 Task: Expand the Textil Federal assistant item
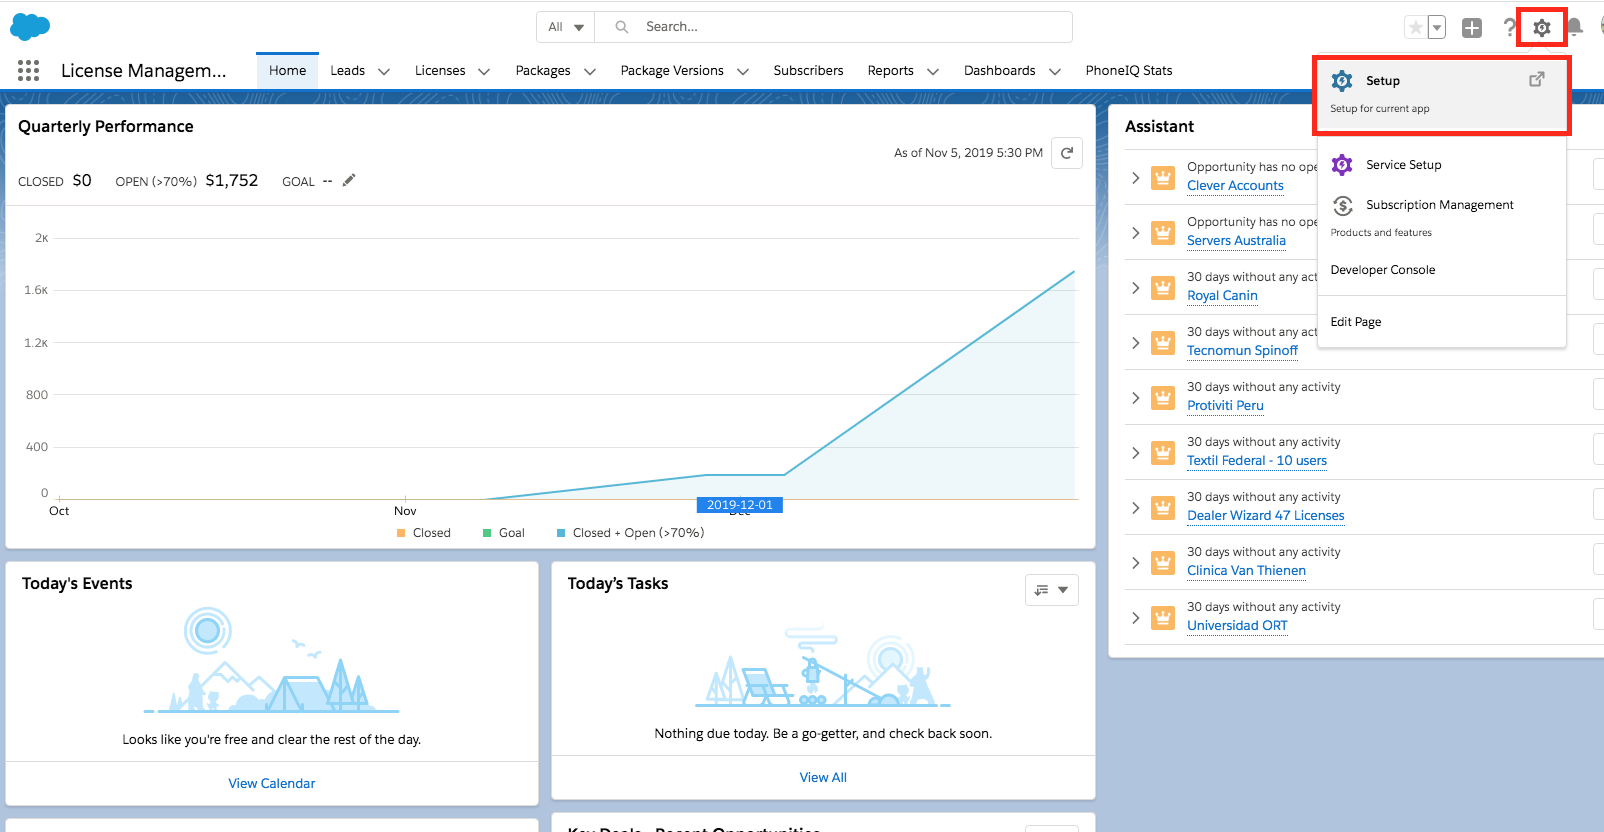tap(1135, 453)
